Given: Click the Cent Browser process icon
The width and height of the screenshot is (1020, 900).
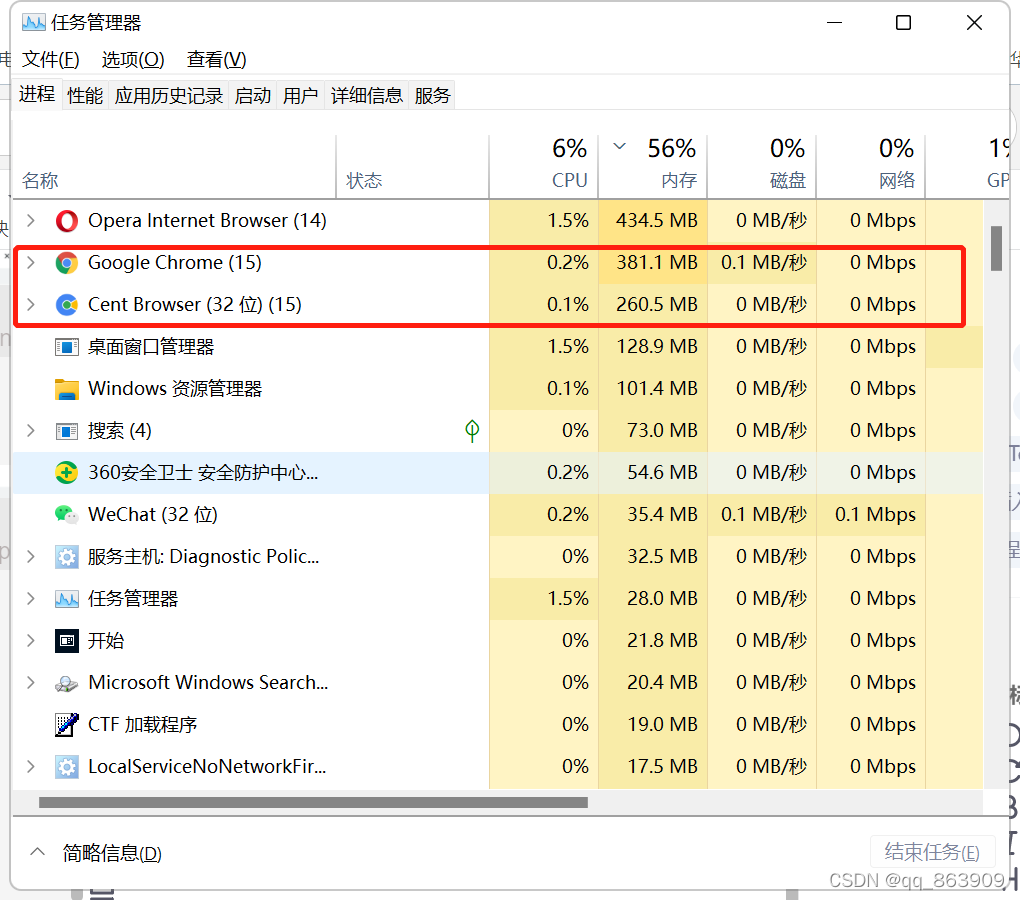Looking at the screenshot, I should [x=66, y=304].
